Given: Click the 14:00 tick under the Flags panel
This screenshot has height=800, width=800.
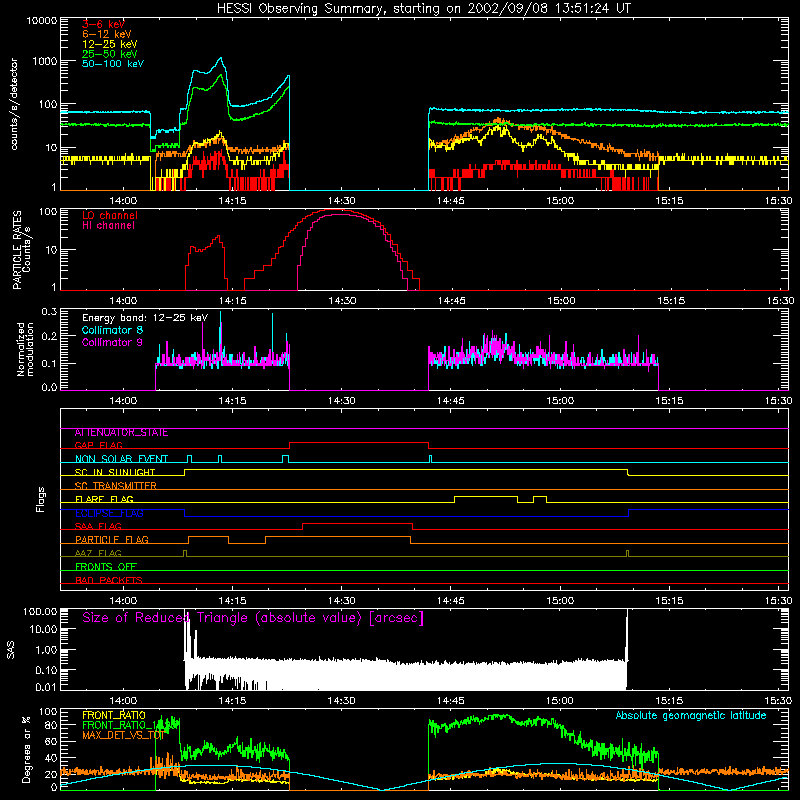Looking at the screenshot, I should (123, 601).
